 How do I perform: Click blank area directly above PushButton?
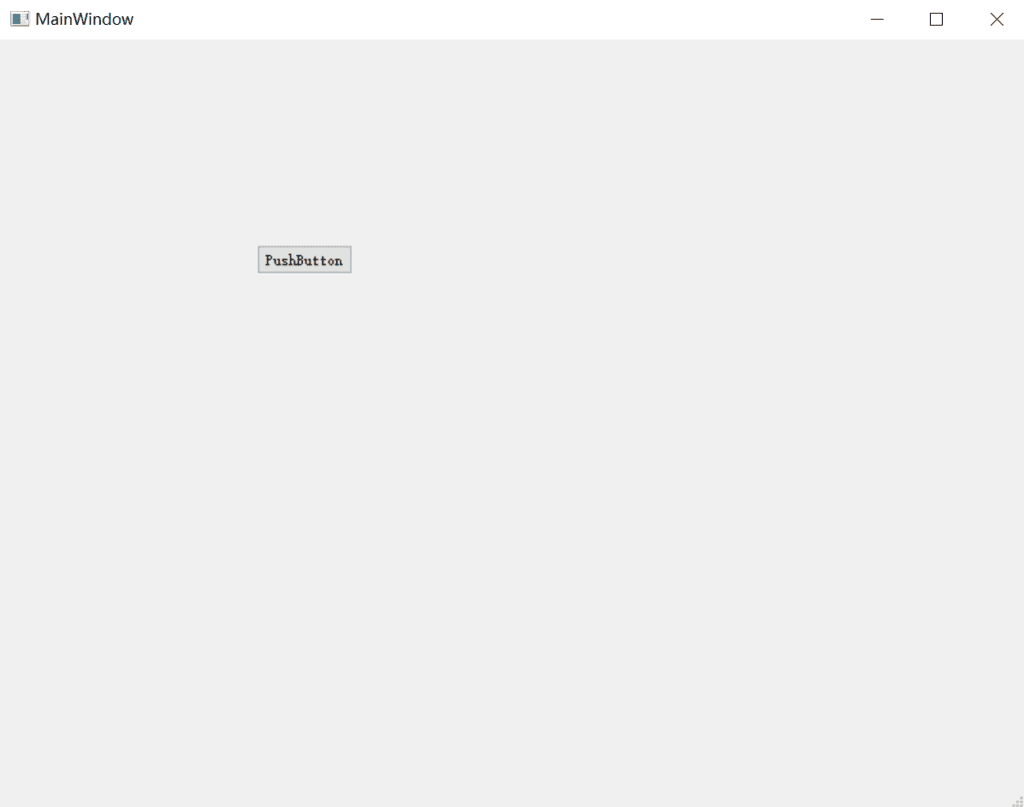pyautogui.click(x=304, y=210)
